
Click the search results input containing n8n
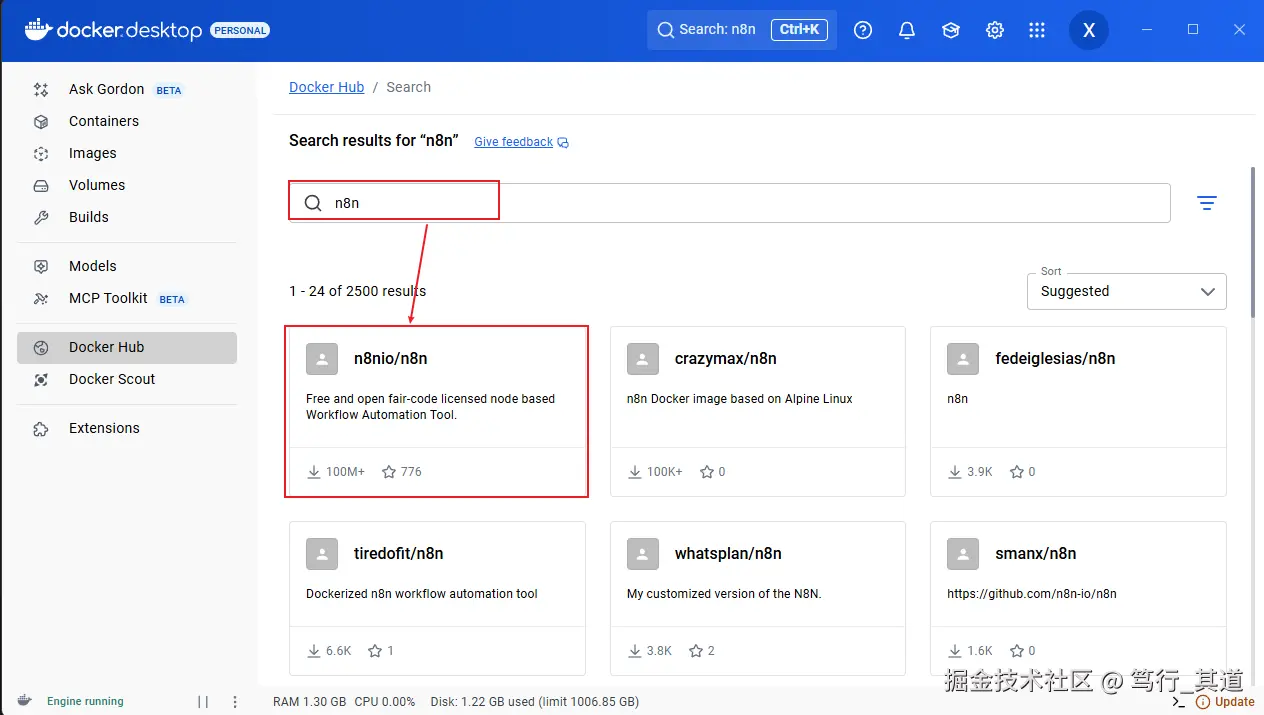pos(730,203)
